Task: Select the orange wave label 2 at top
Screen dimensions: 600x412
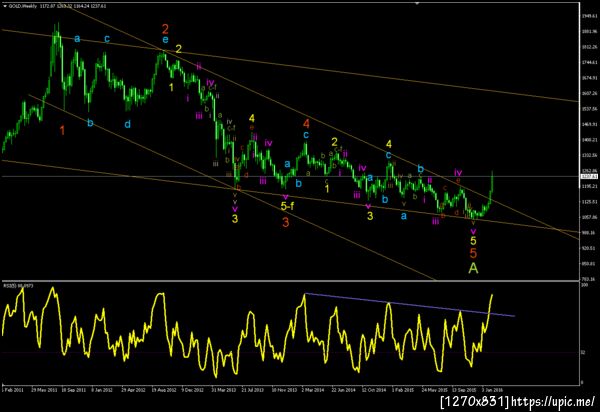Action: (165, 29)
